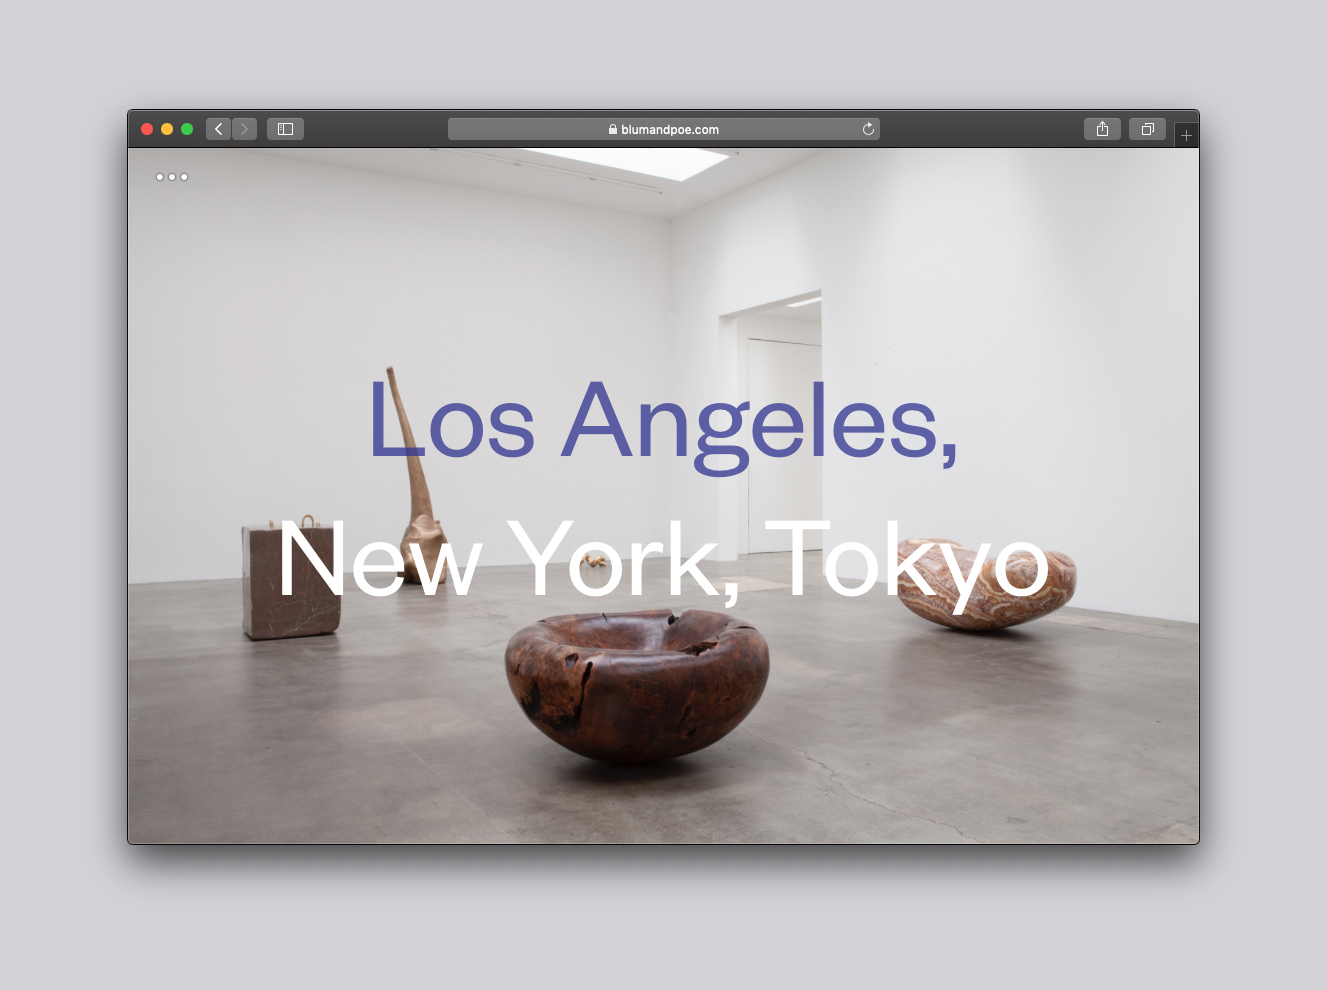Open the Share menu in toolbar

point(1102,129)
